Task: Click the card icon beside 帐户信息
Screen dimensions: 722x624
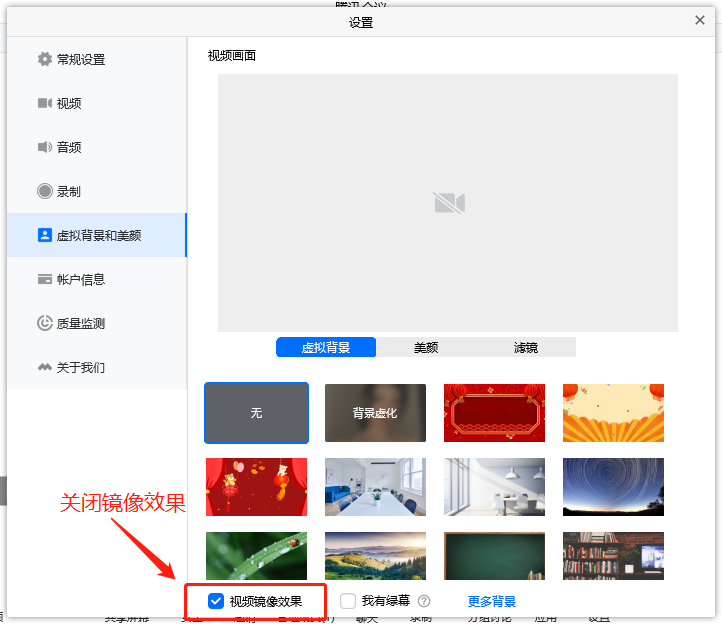Action: (44, 279)
